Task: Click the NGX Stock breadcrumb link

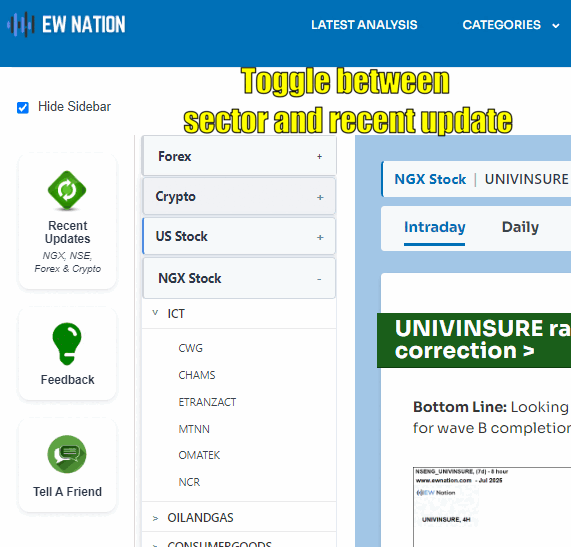Action: (x=430, y=179)
